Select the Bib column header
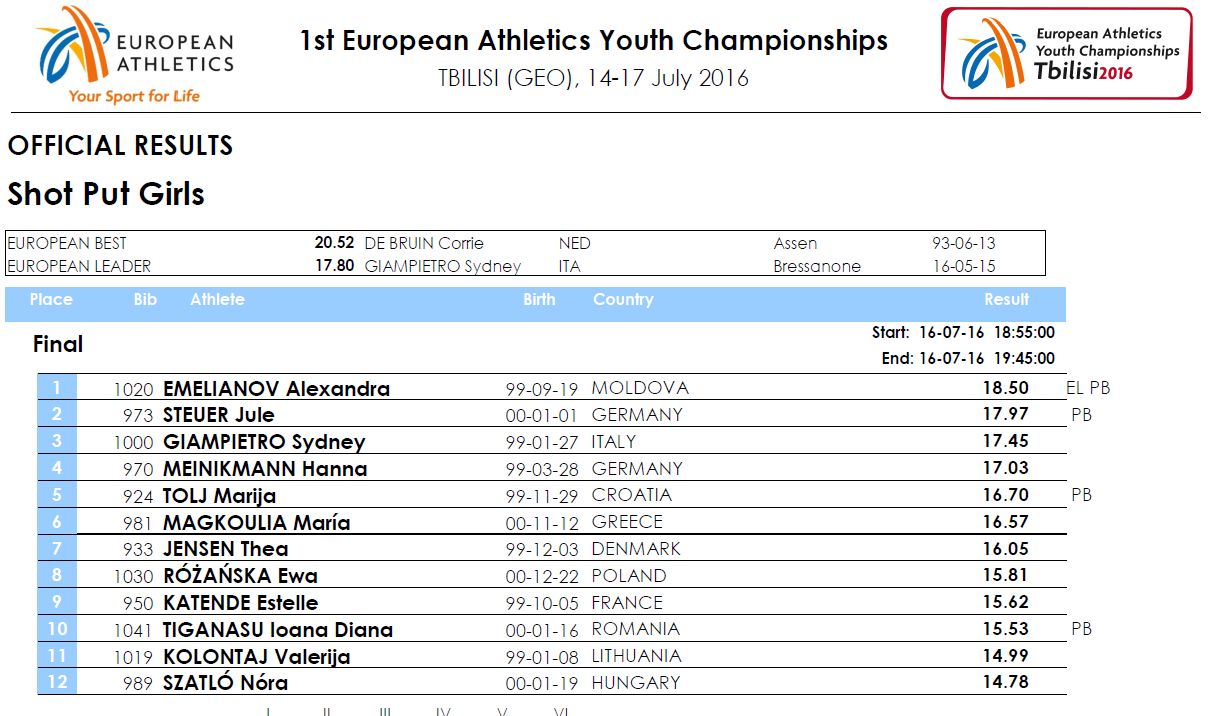Viewport: 1209px width, 716px height. [145, 299]
